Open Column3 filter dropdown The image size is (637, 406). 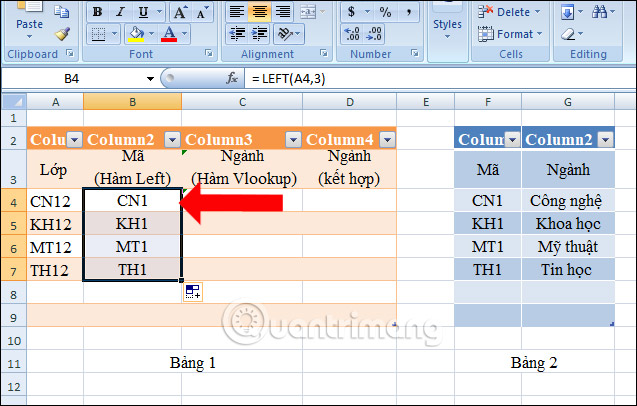pos(293,140)
